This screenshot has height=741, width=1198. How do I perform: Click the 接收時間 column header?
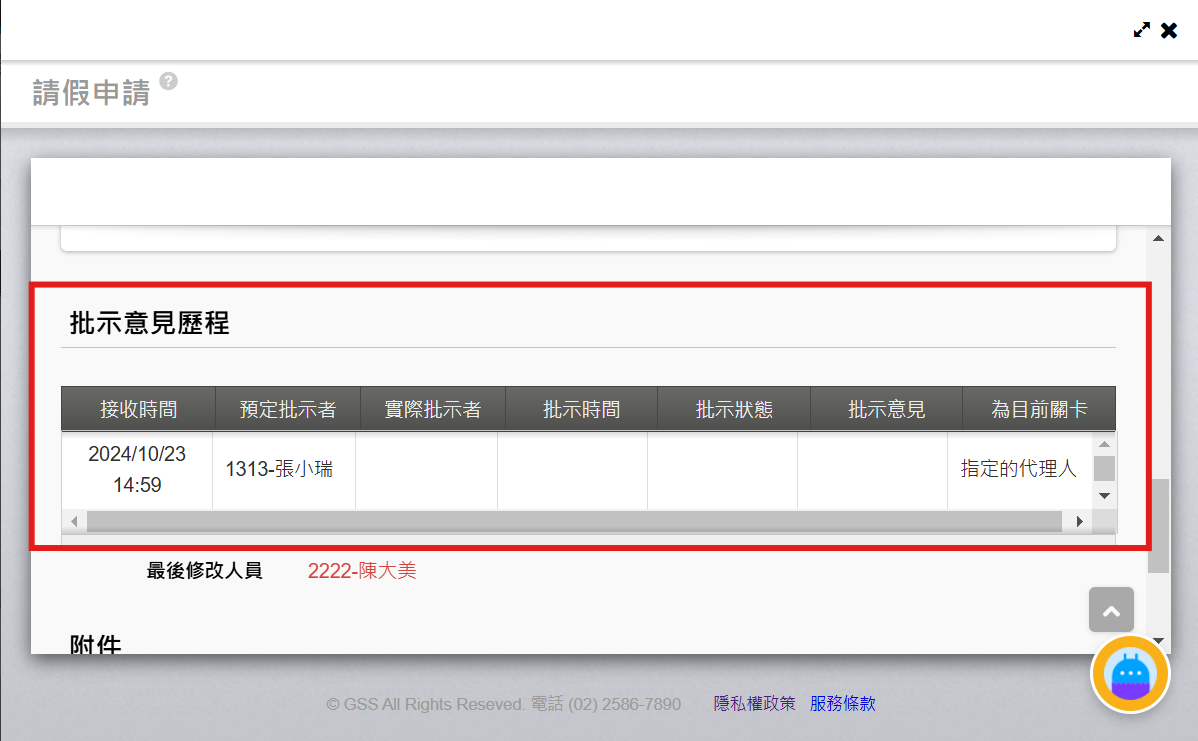(x=138, y=409)
